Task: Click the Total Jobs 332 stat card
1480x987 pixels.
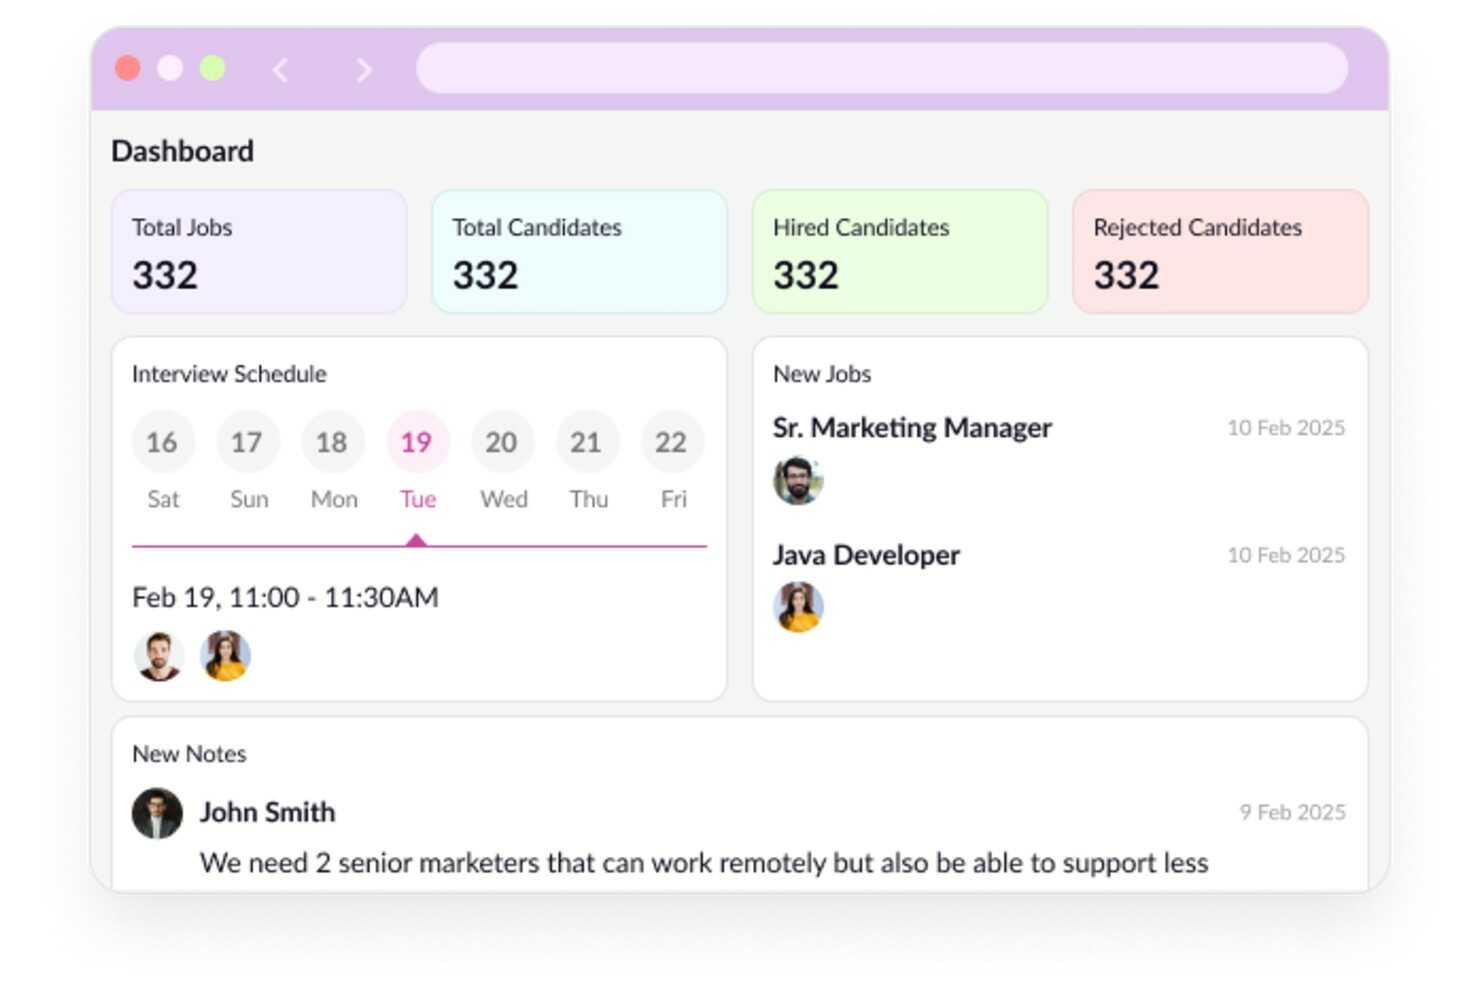Action: pos(258,251)
